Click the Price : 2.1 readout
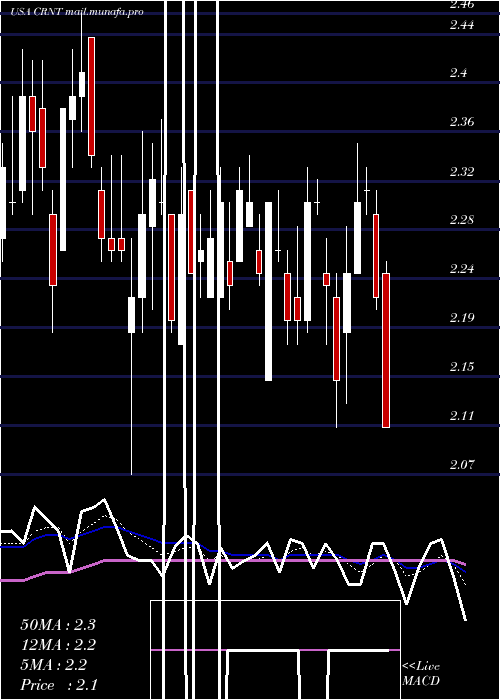The width and height of the screenshot is (500, 700). point(59,685)
